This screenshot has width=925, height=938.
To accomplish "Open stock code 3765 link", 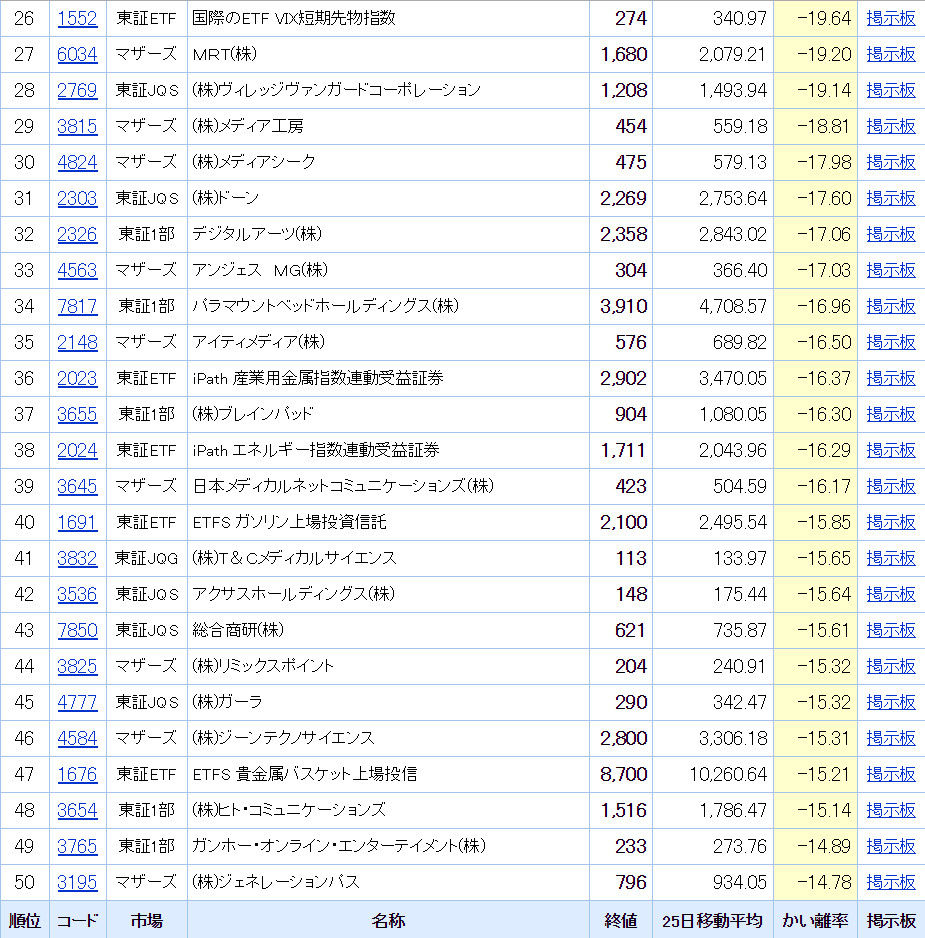I will tap(77, 846).
